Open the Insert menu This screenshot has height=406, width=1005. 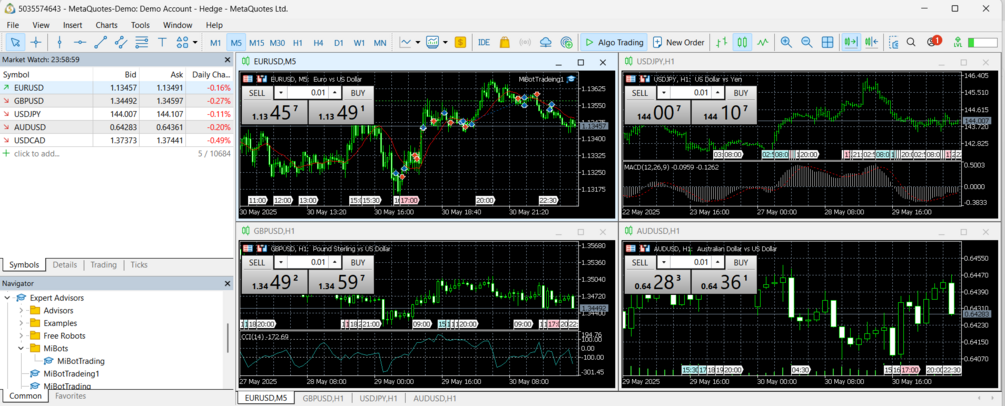coord(72,25)
